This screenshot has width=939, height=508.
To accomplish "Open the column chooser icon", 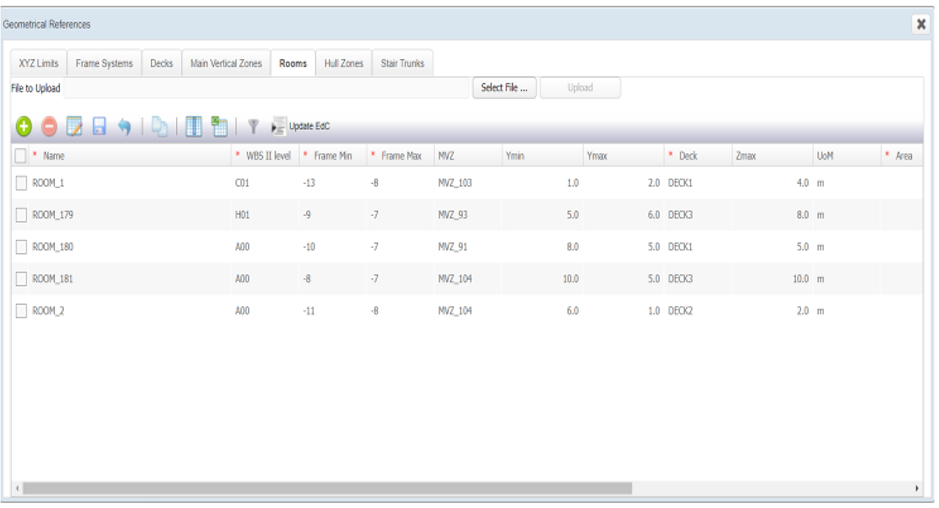I will click(194, 126).
